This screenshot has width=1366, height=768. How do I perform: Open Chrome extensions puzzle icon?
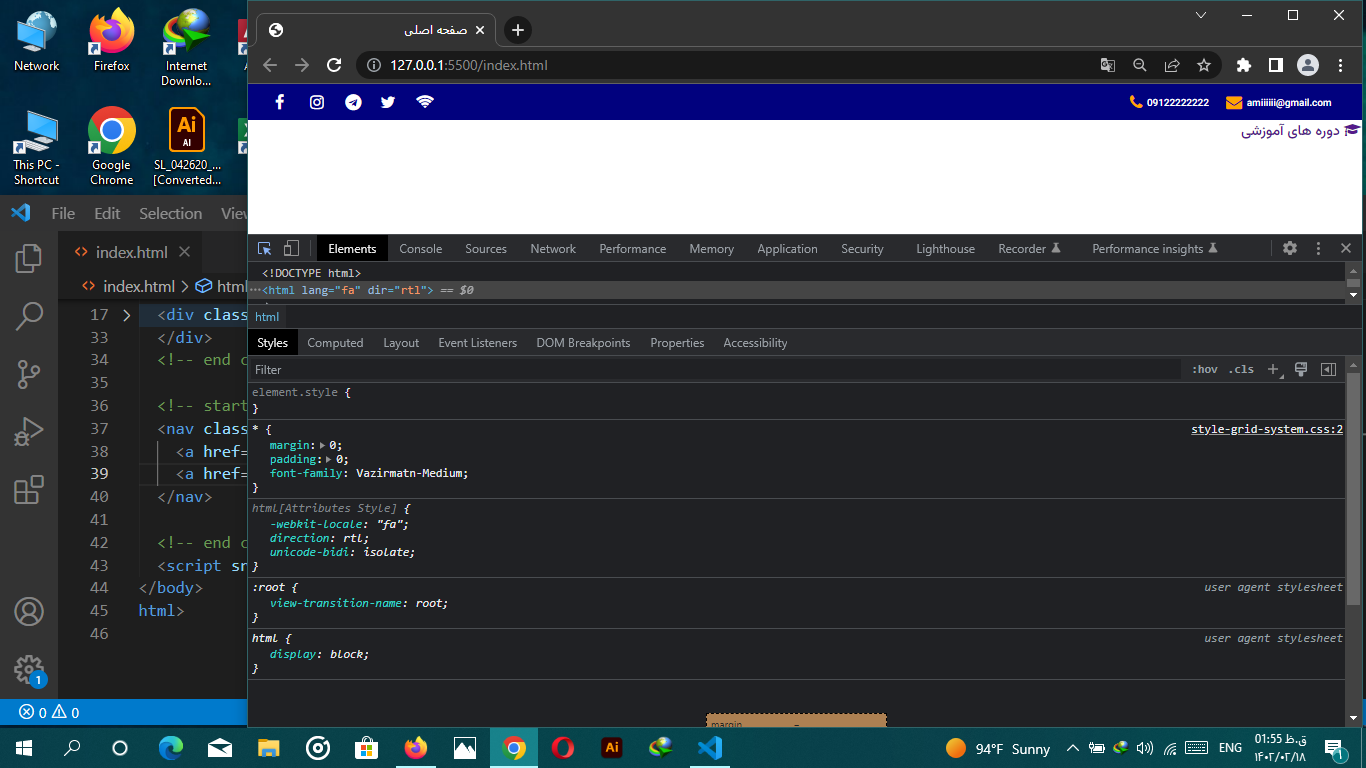pos(1244,65)
